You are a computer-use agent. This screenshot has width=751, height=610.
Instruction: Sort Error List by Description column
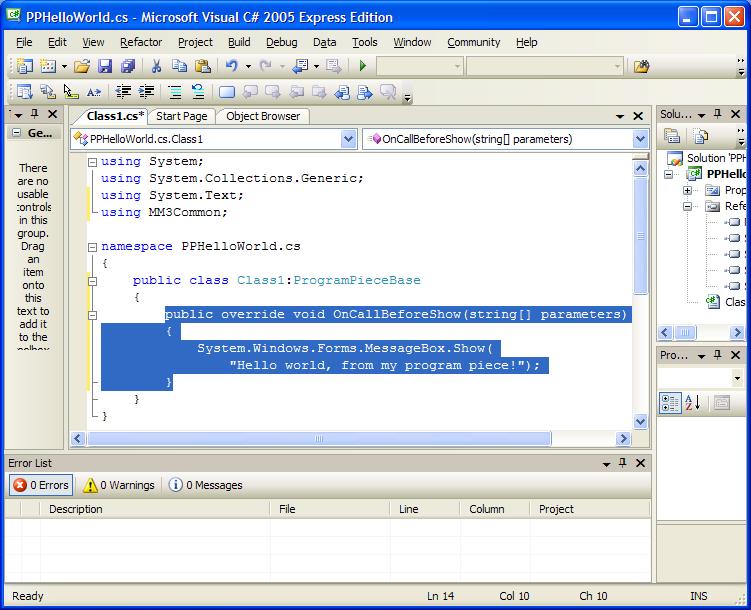[155, 509]
